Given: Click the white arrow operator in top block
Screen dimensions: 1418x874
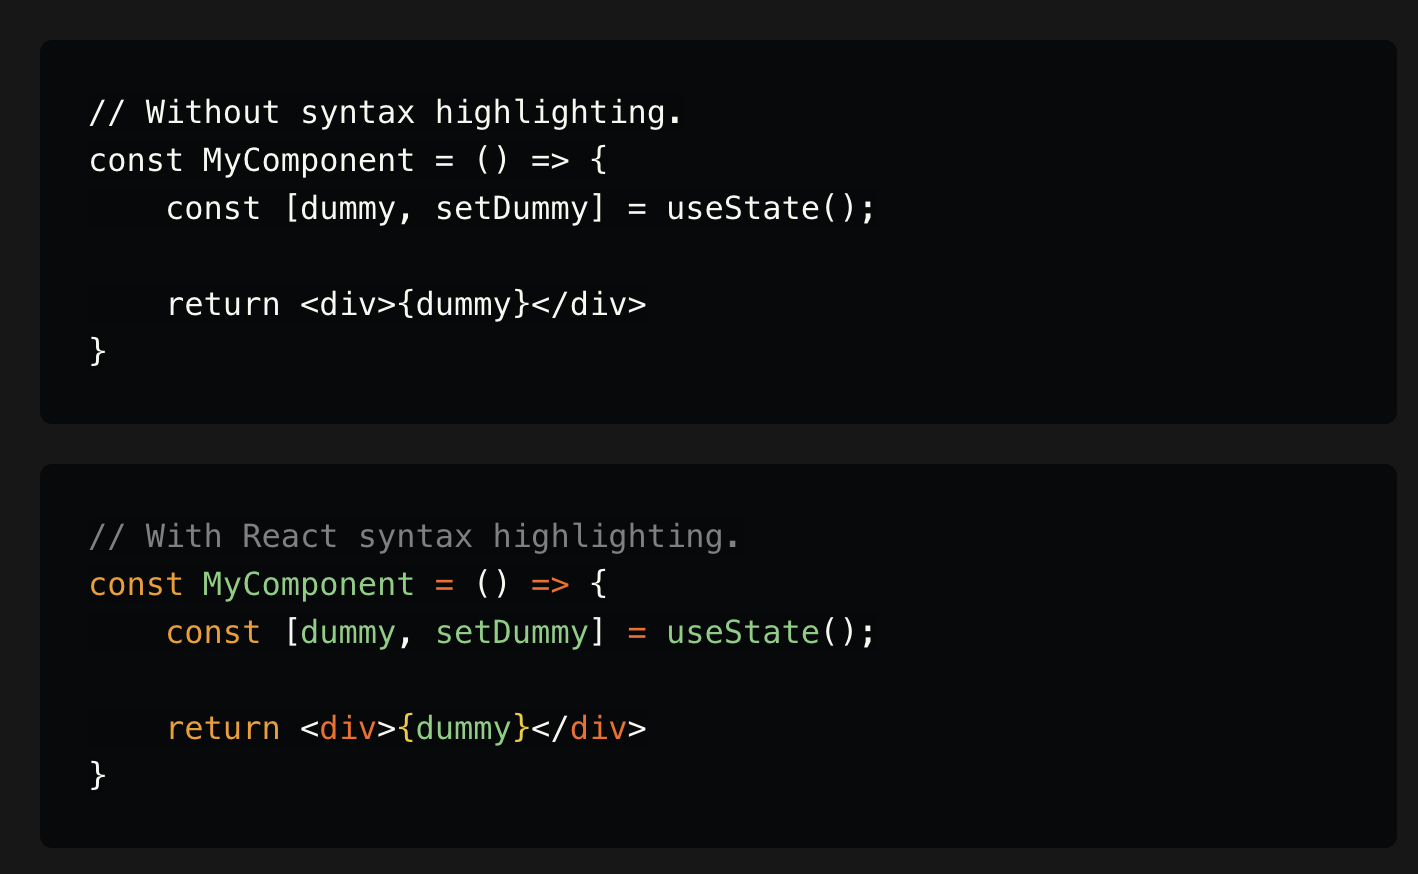Looking at the screenshot, I should [550, 160].
